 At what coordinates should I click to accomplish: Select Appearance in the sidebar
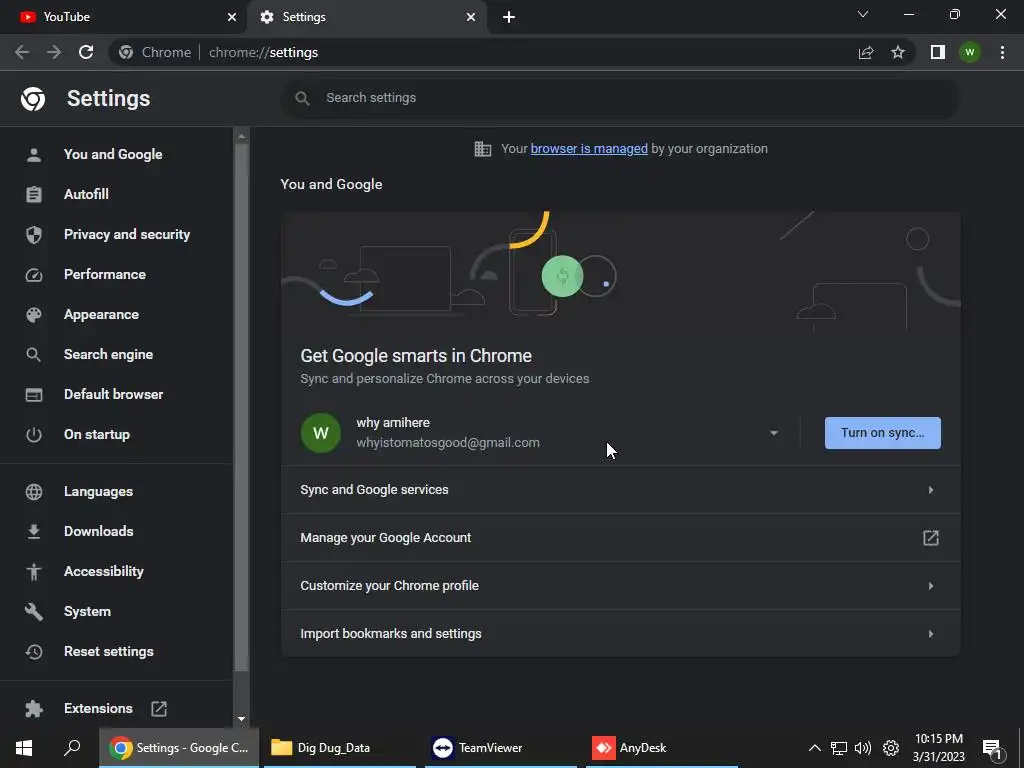[101, 314]
